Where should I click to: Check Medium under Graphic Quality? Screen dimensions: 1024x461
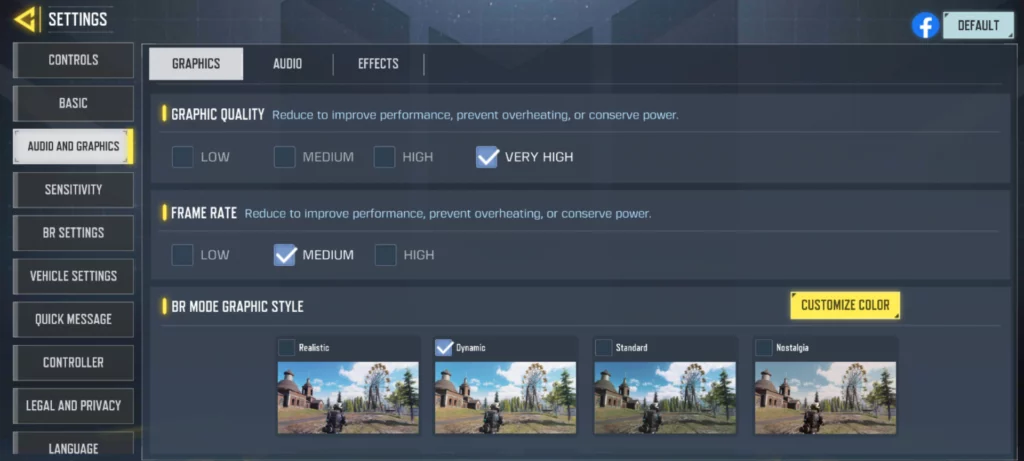click(285, 157)
